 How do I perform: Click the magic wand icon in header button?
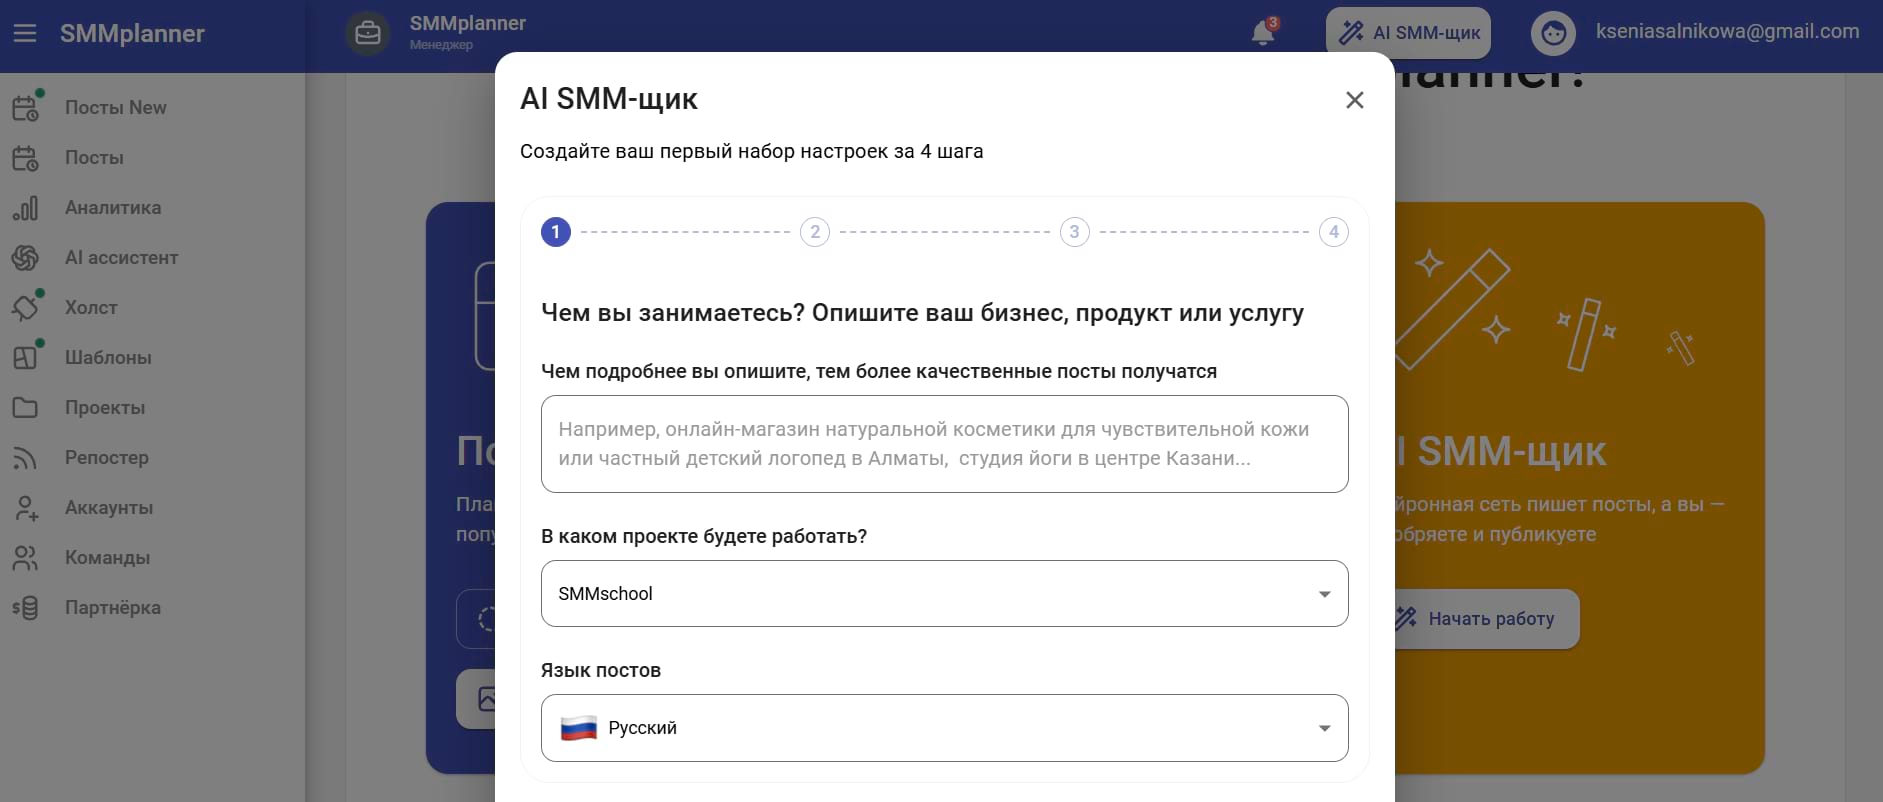(x=1351, y=33)
